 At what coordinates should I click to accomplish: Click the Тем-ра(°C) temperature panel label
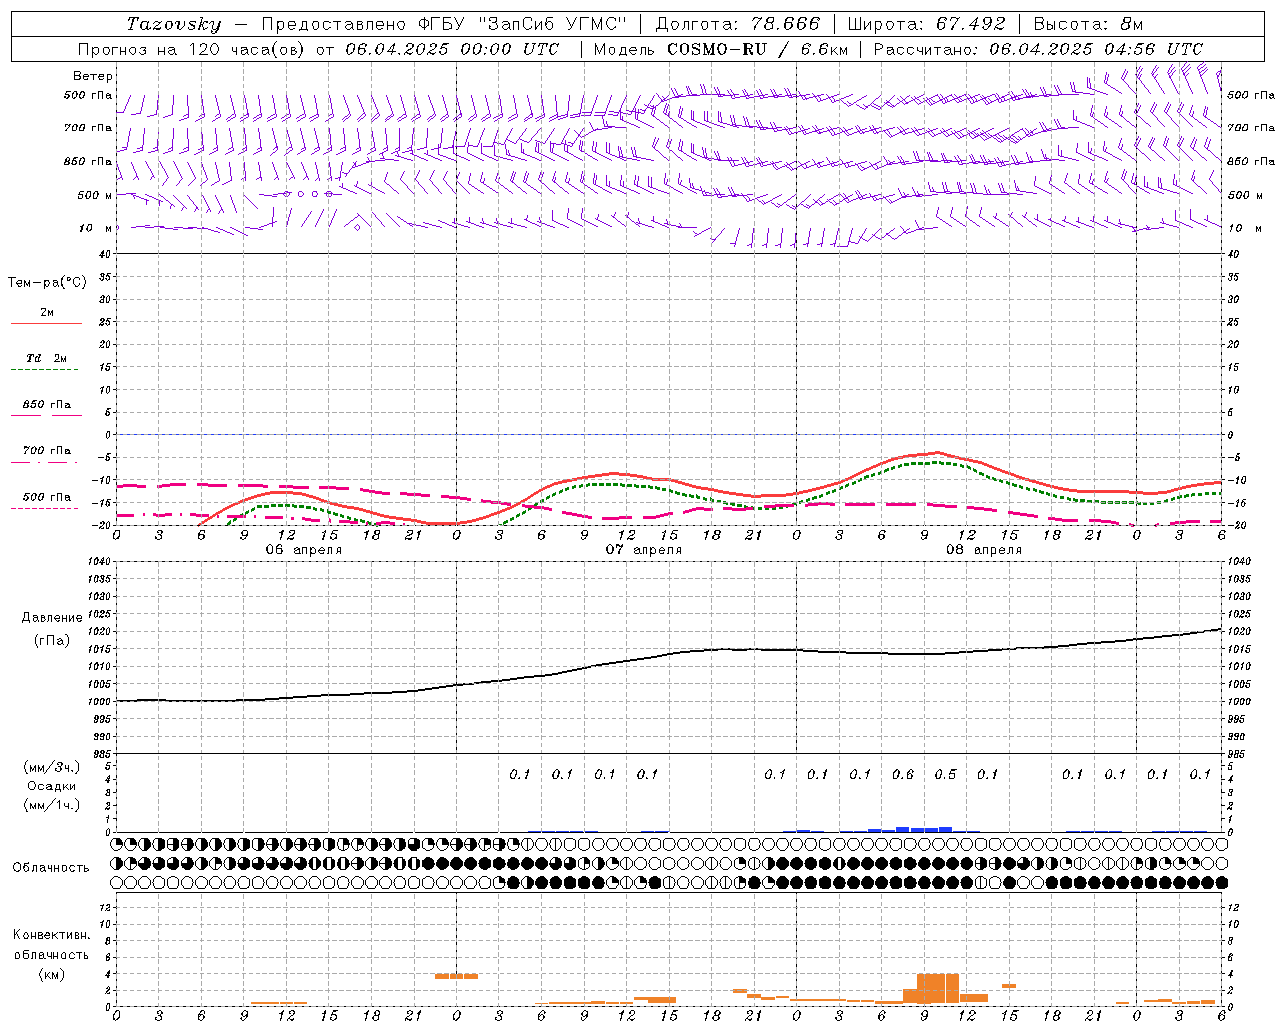(x=47, y=283)
